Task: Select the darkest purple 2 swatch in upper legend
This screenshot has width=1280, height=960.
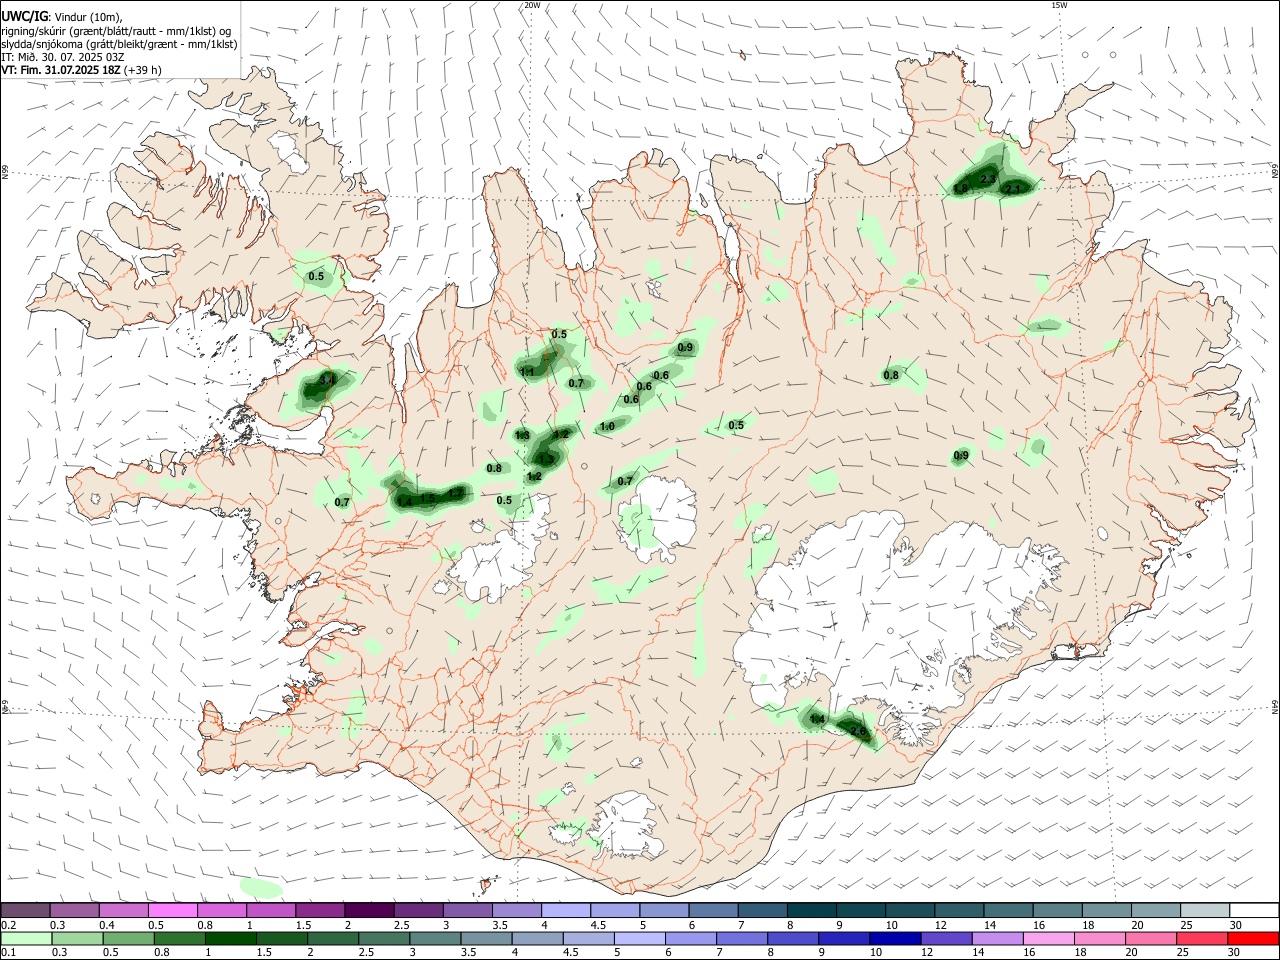Action: point(368,910)
